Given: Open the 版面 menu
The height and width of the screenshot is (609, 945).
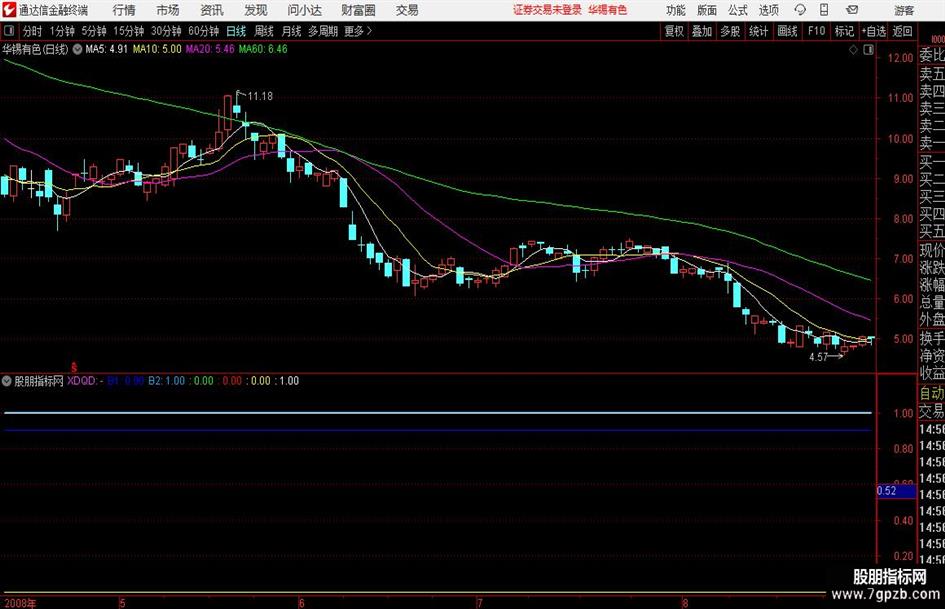Looking at the screenshot, I should click(x=706, y=10).
